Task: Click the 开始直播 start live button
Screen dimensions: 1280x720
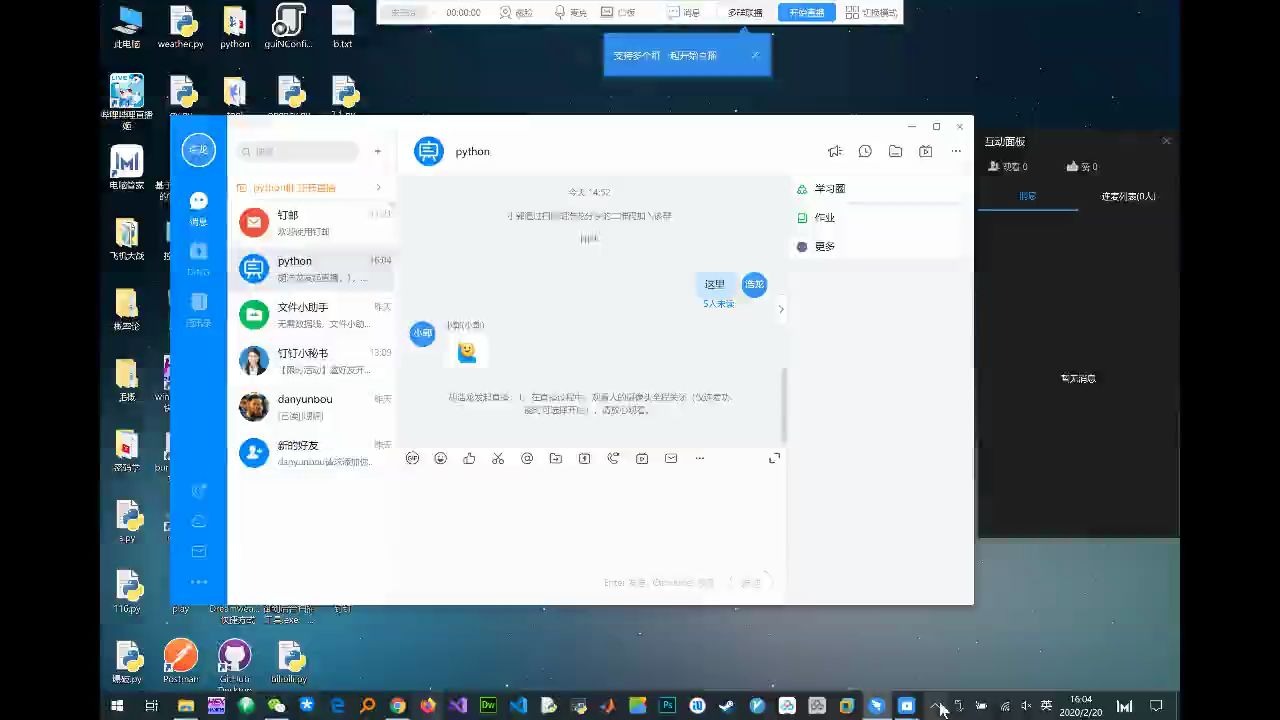Action: [x=806, y=12]
